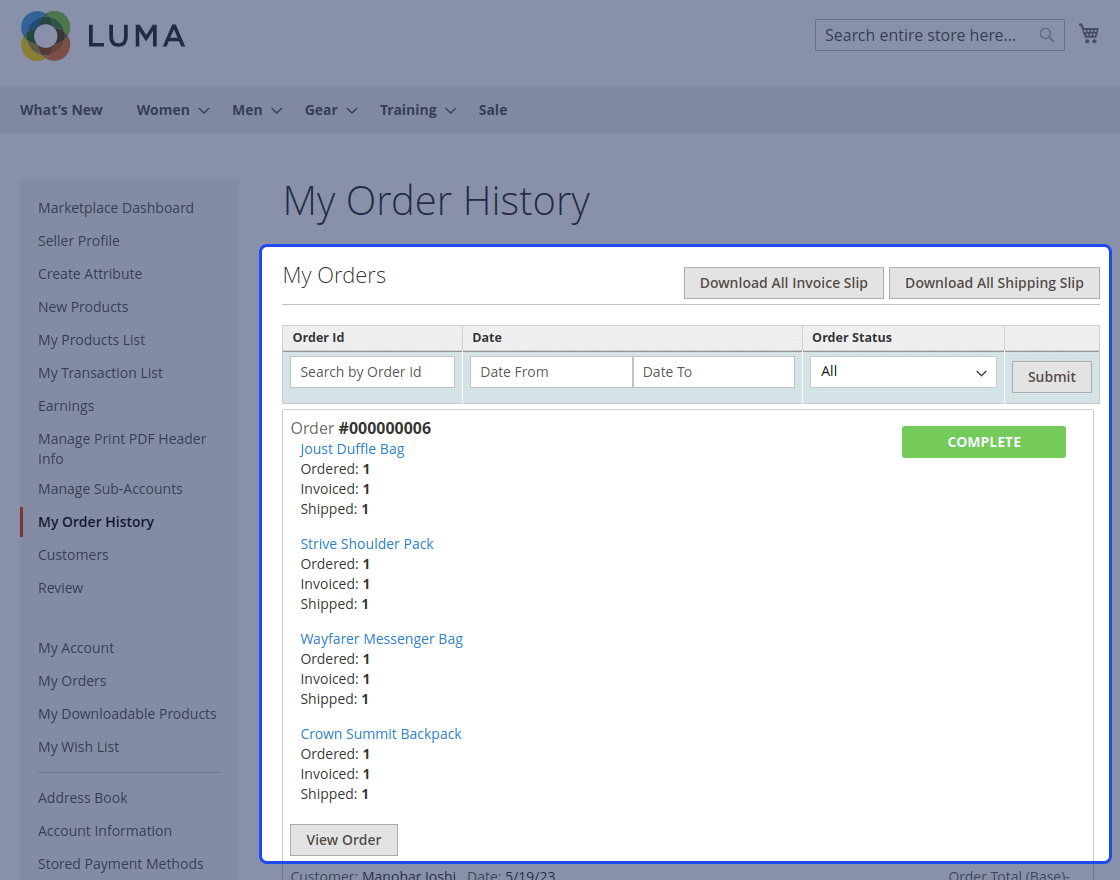Open the shopping cart
This screenshot has height=880, width=1120.
click(1089, 34)
